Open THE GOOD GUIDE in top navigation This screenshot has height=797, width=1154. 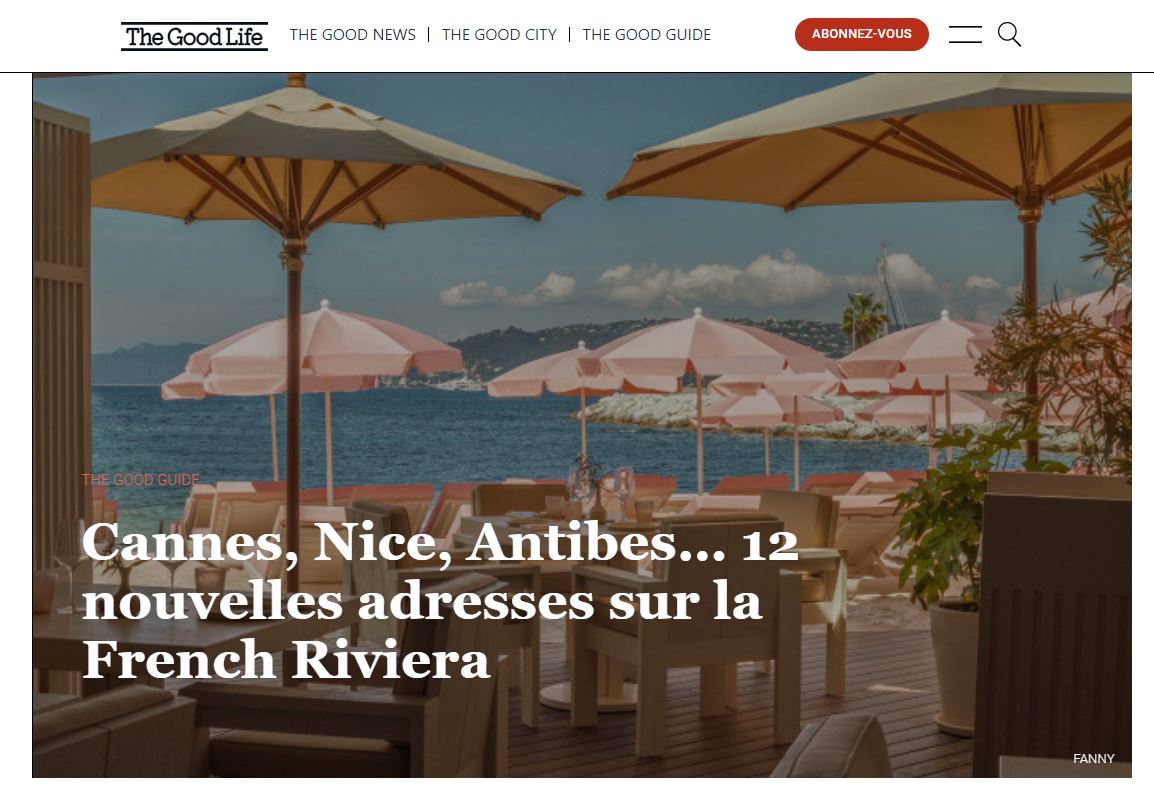(x=646, y=35)
